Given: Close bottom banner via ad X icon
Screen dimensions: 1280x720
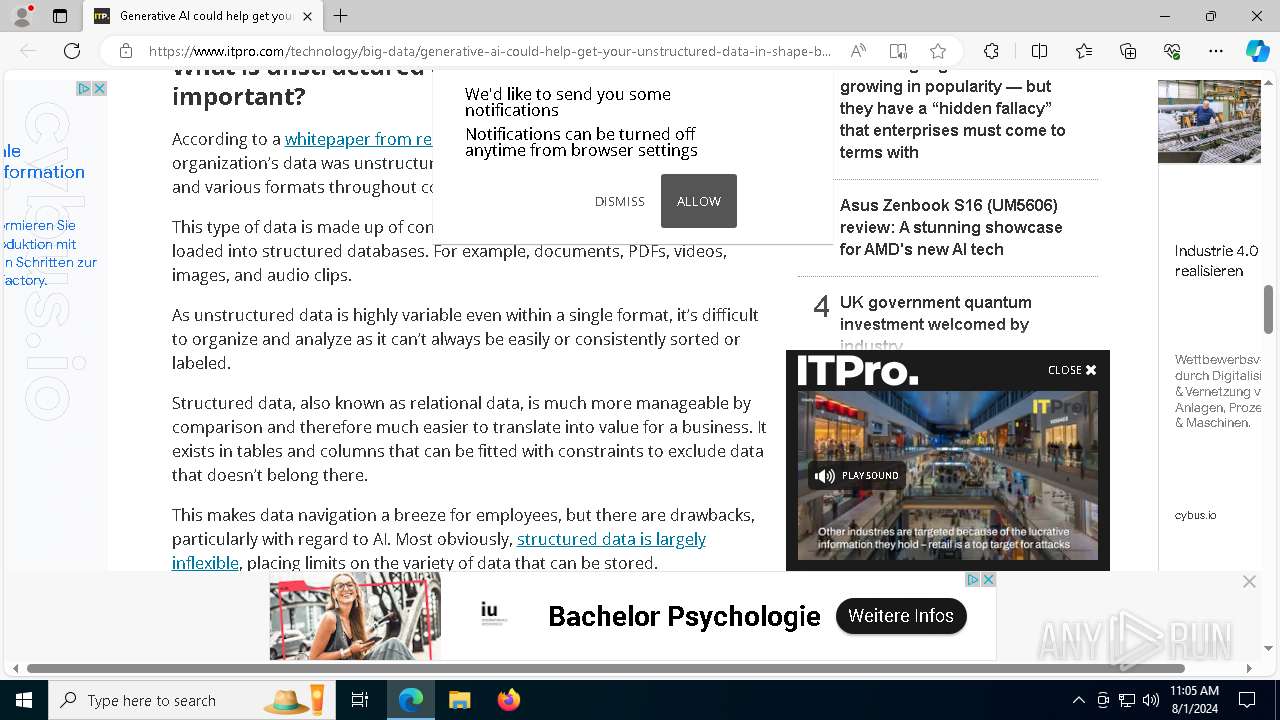Looking at the screenshot, I should pos(988,580).
